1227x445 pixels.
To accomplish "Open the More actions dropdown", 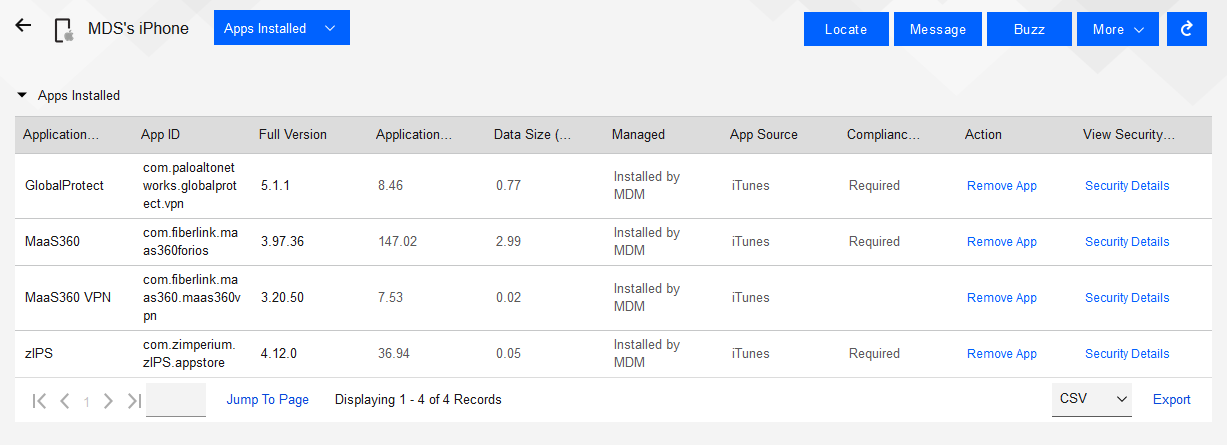I will (x=1117, y=29).
